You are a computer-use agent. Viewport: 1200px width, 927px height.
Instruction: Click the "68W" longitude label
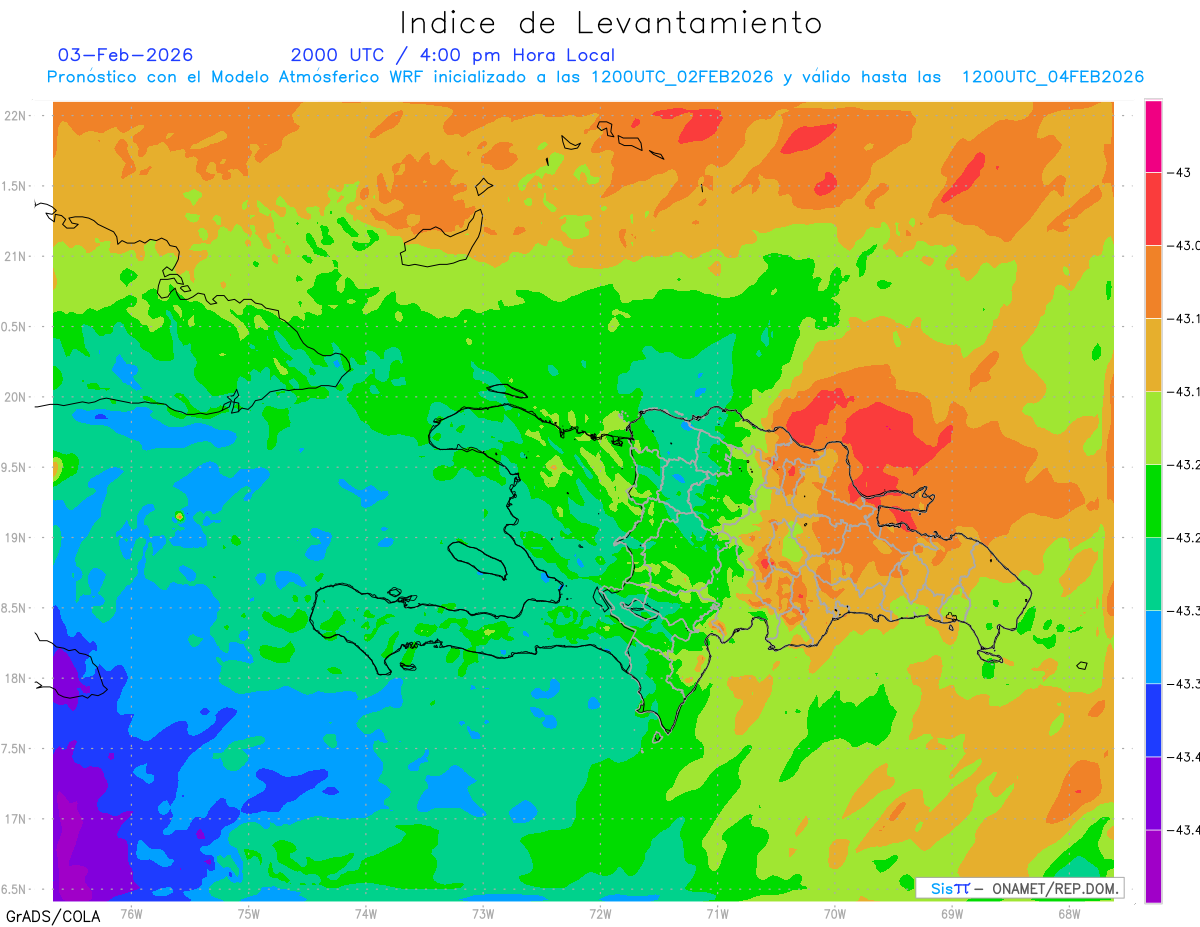pos(1069,913)
